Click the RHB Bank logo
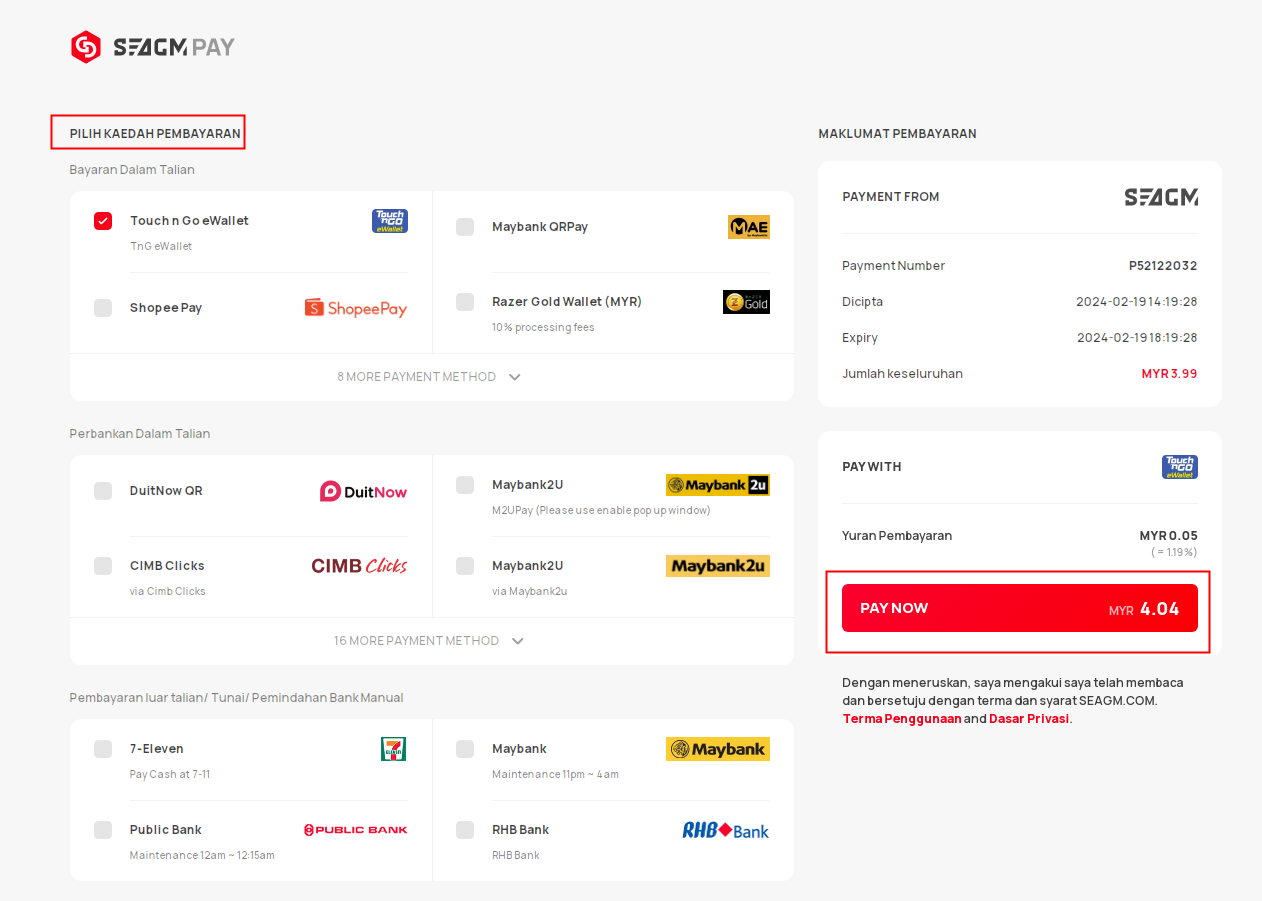 point(726,830)
